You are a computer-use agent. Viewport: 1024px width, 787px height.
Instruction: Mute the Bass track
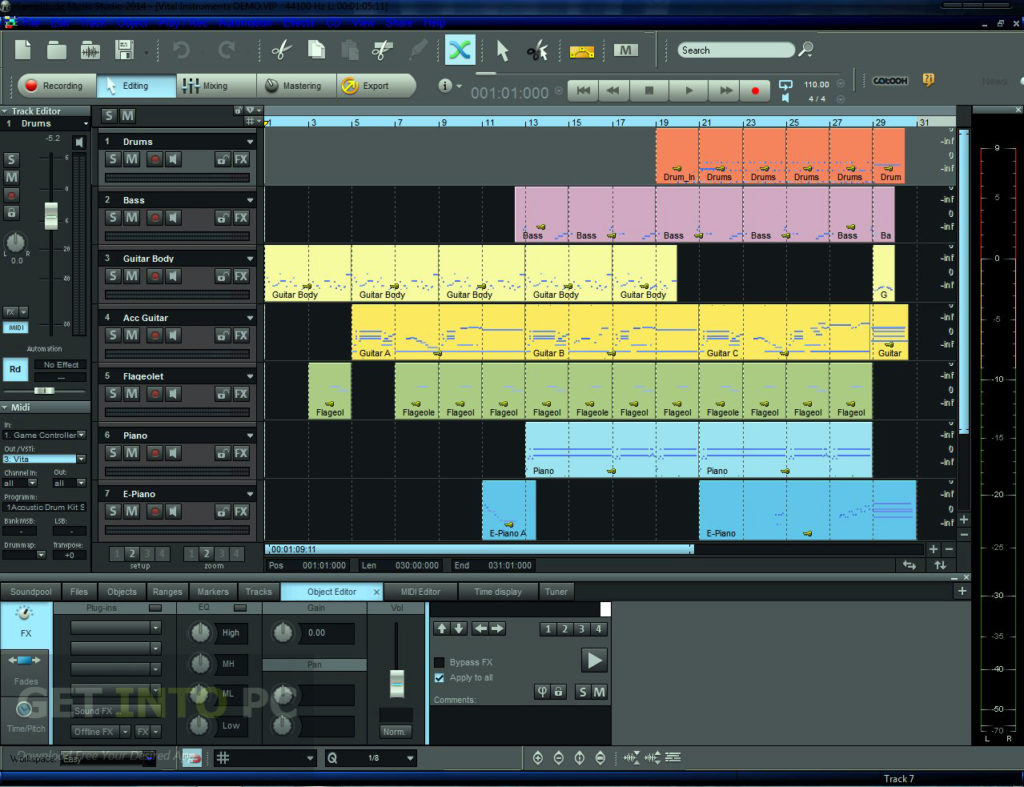tap(132, 217)
